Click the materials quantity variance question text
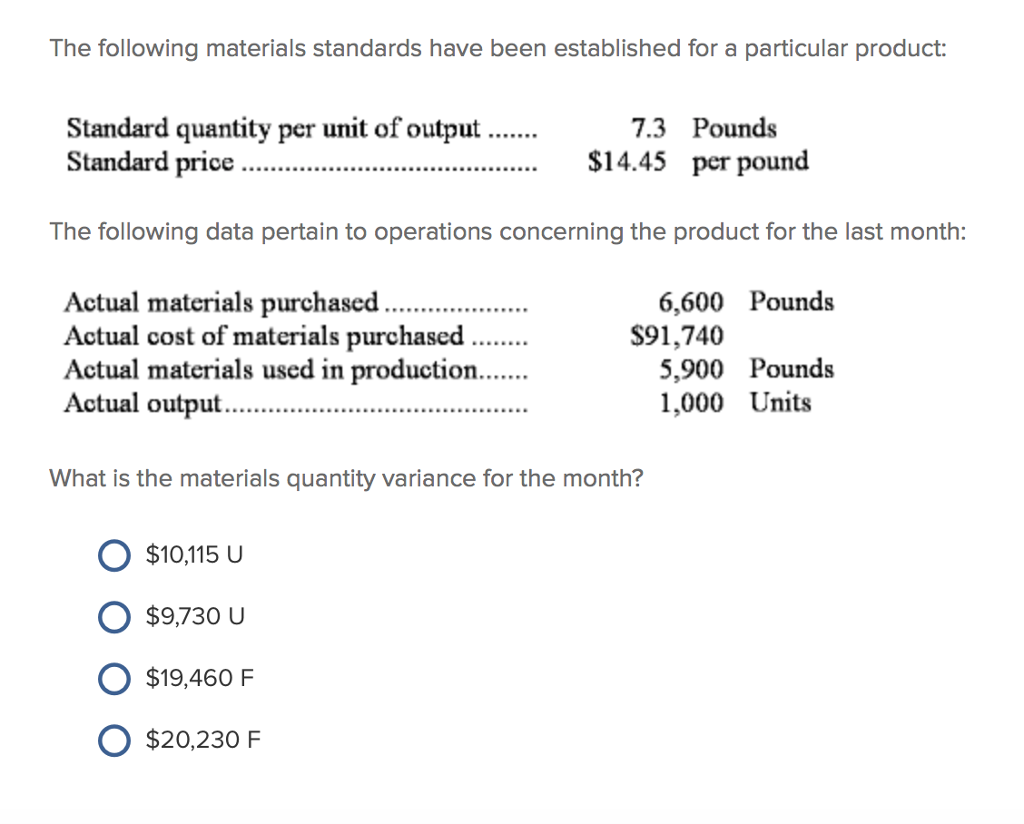1024x824 pixels. click(x=346, y=478)
